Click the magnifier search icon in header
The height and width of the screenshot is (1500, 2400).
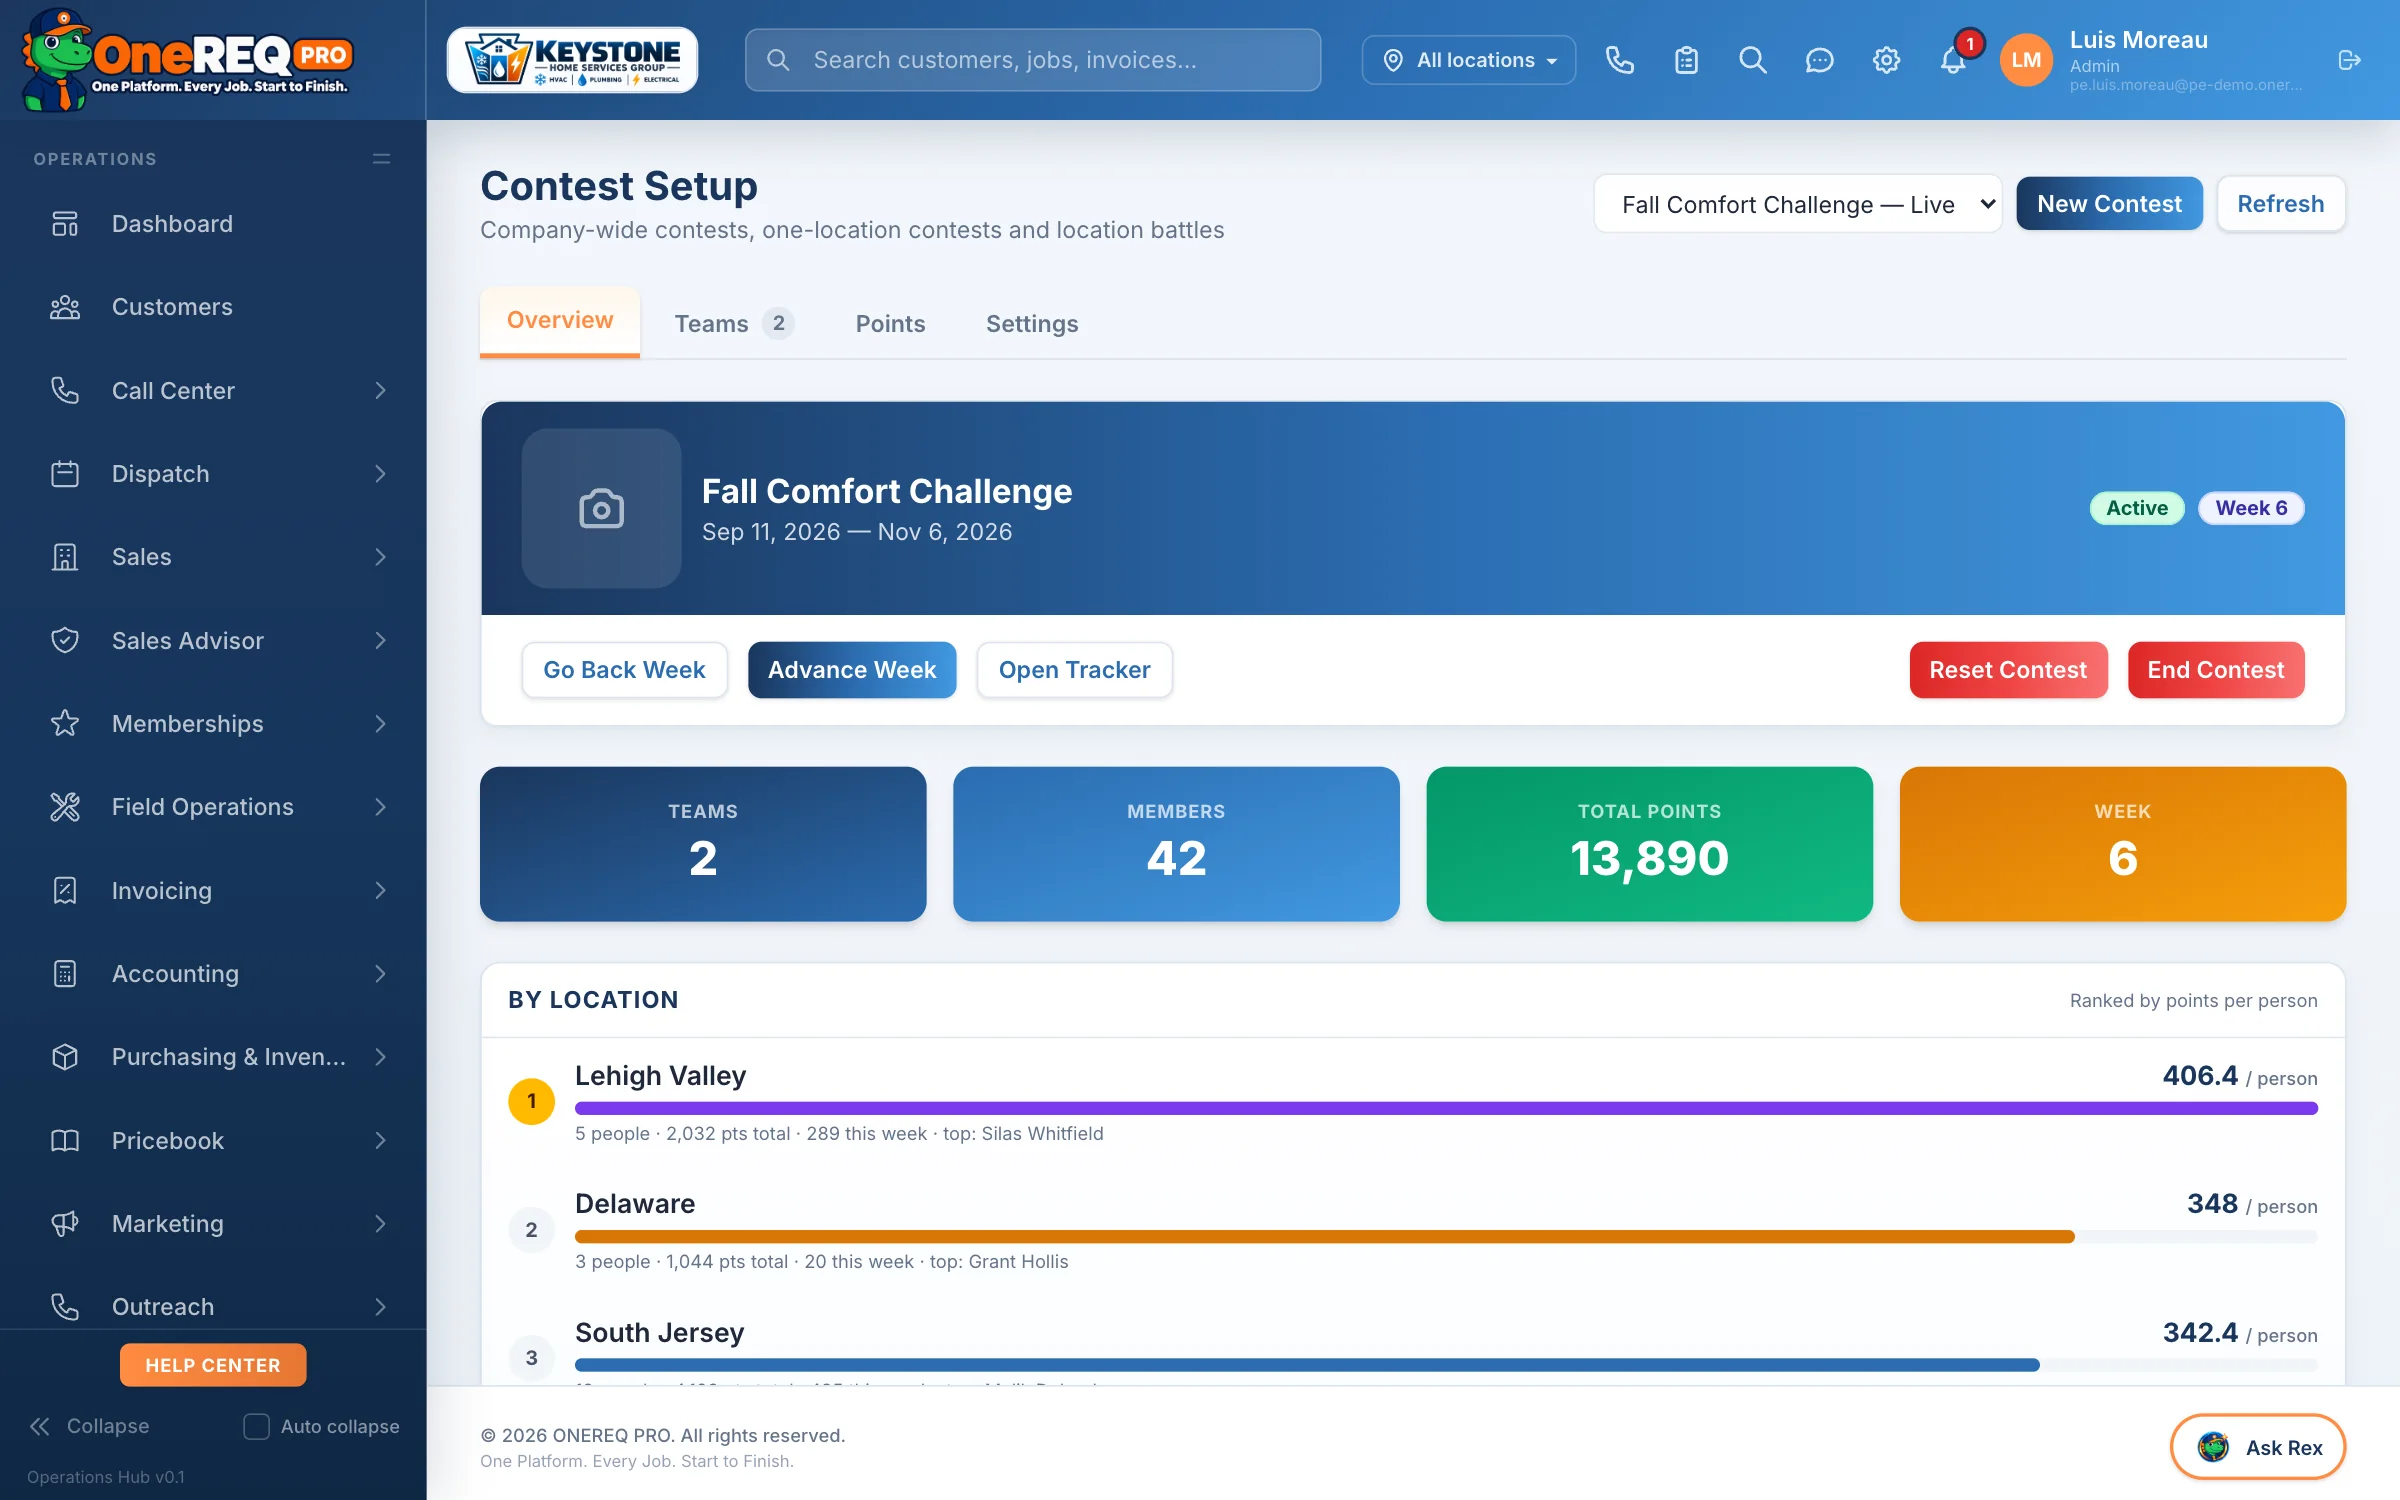pyautogui.click(x=1753, y=60)
